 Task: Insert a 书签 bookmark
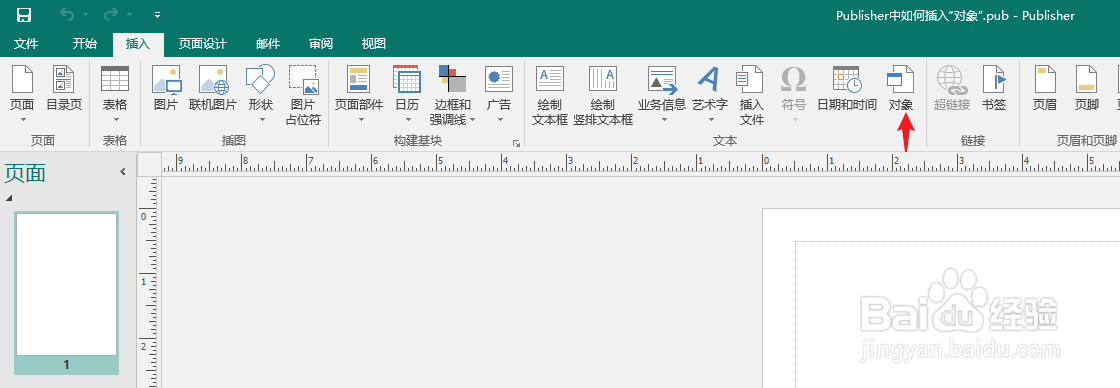click(994, 88)
